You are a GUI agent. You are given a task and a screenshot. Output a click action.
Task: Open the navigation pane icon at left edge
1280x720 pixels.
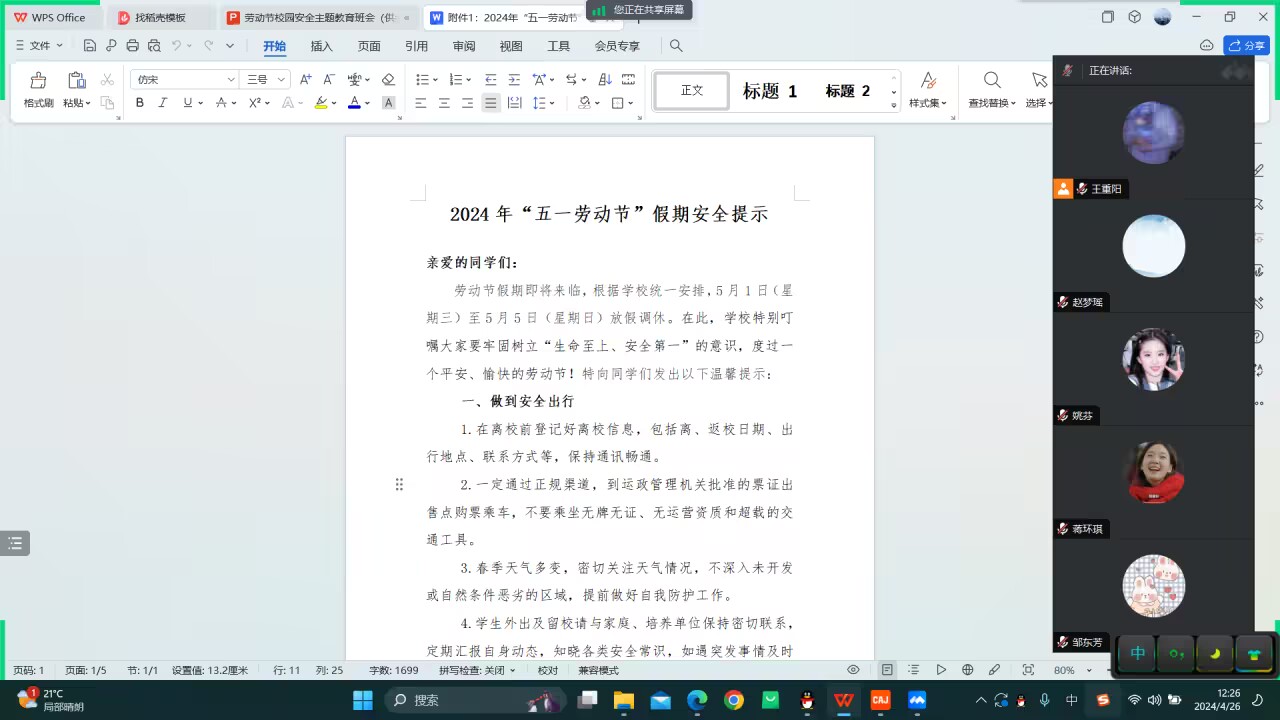pos(14,543)
